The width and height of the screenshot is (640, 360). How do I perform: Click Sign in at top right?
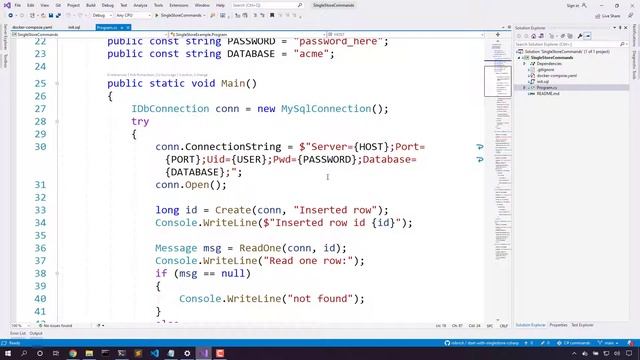(x=576, y=5)
